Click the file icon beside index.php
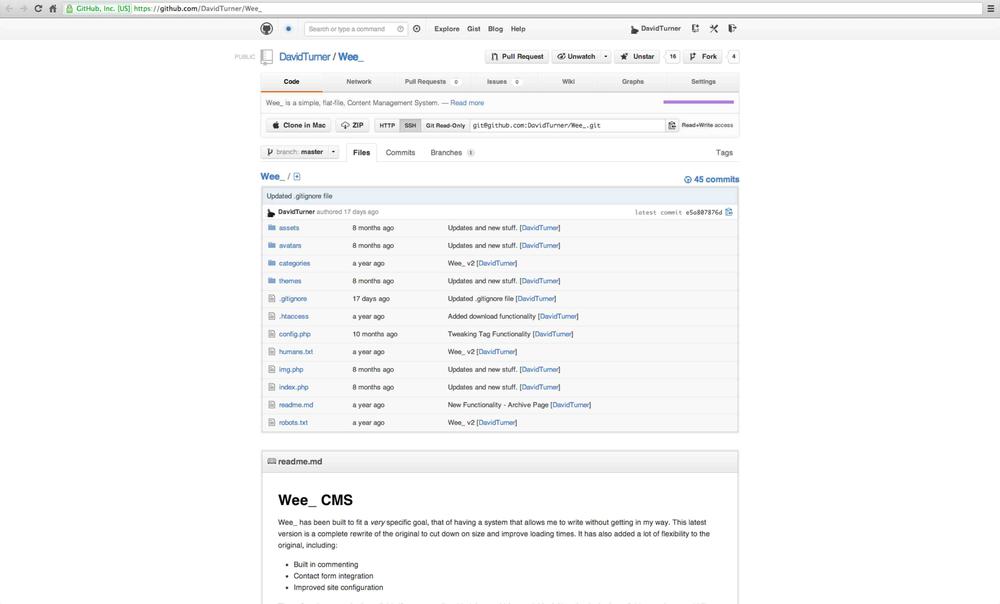Screen dimensions: 1000x604 pos(272,387)
